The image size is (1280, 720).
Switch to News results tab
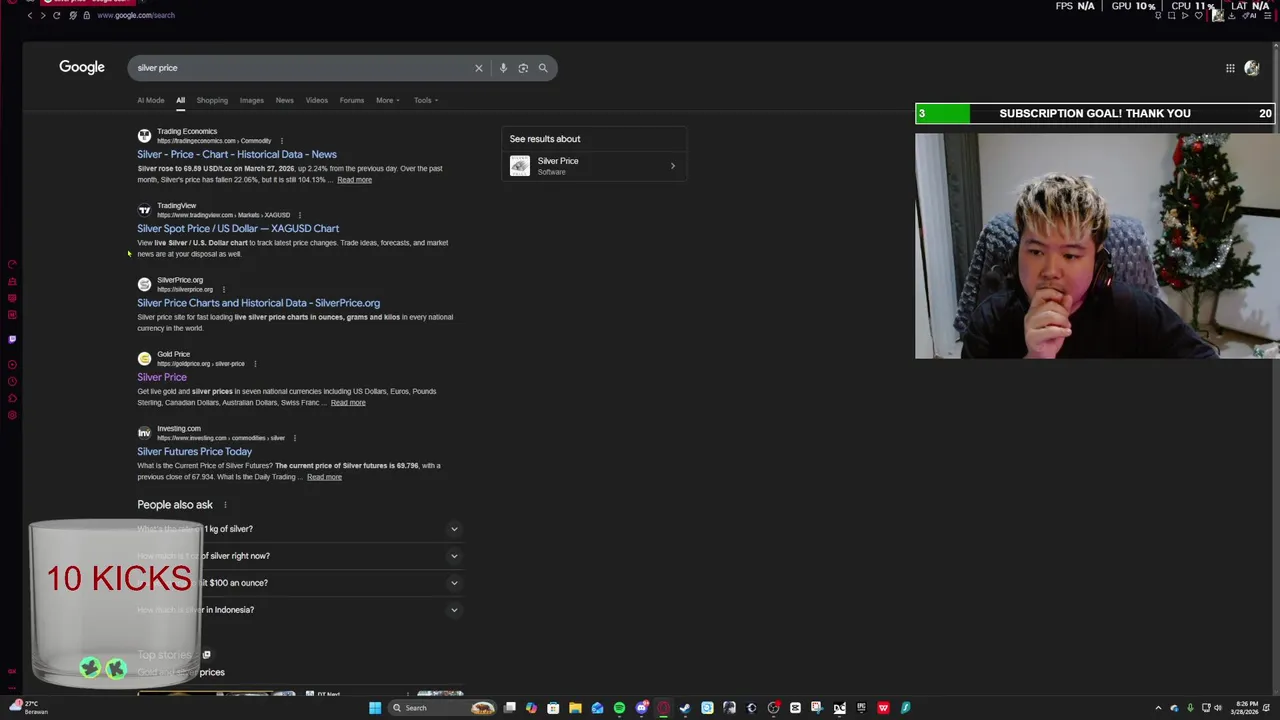(x=285, y=100)
